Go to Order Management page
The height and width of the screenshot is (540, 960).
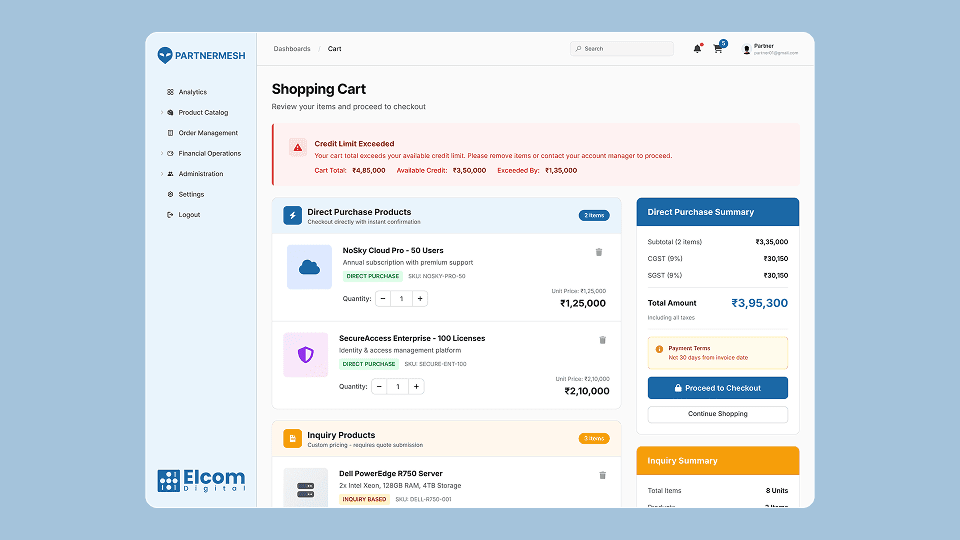[x=208, y=133]
